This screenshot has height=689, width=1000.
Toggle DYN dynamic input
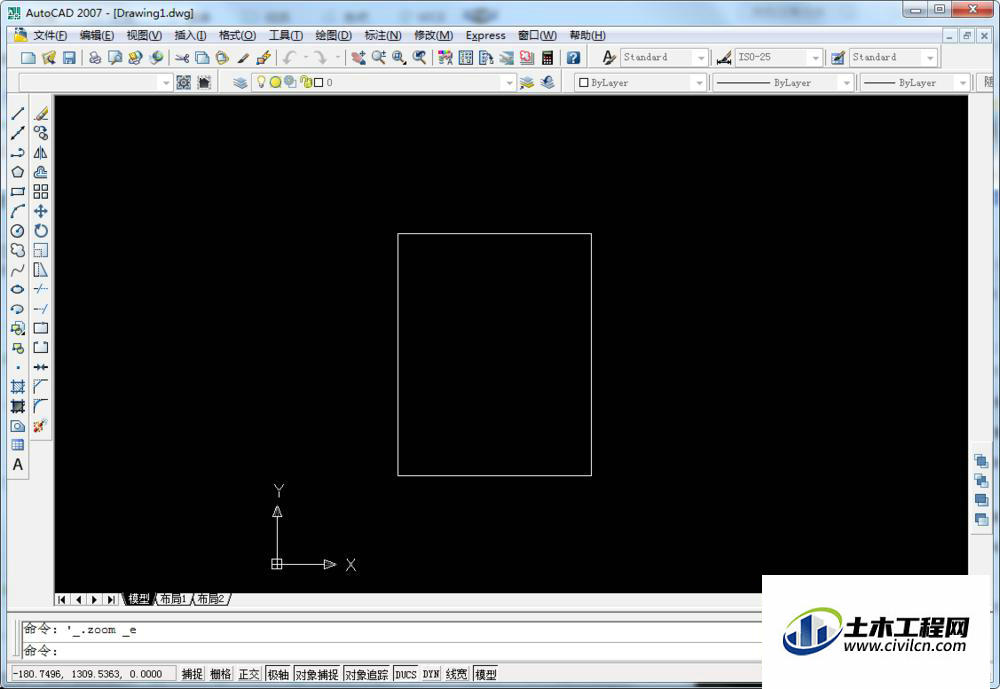pos(431,674)
